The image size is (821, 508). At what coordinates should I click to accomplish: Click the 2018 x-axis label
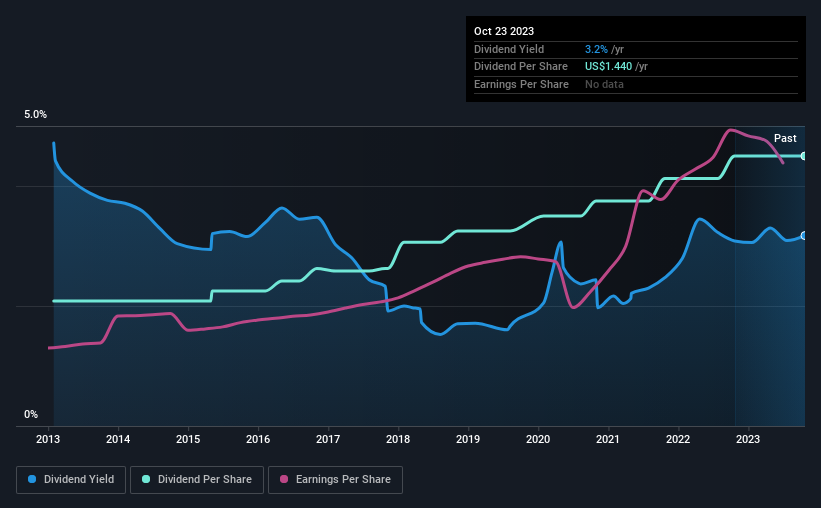[398, 439]
